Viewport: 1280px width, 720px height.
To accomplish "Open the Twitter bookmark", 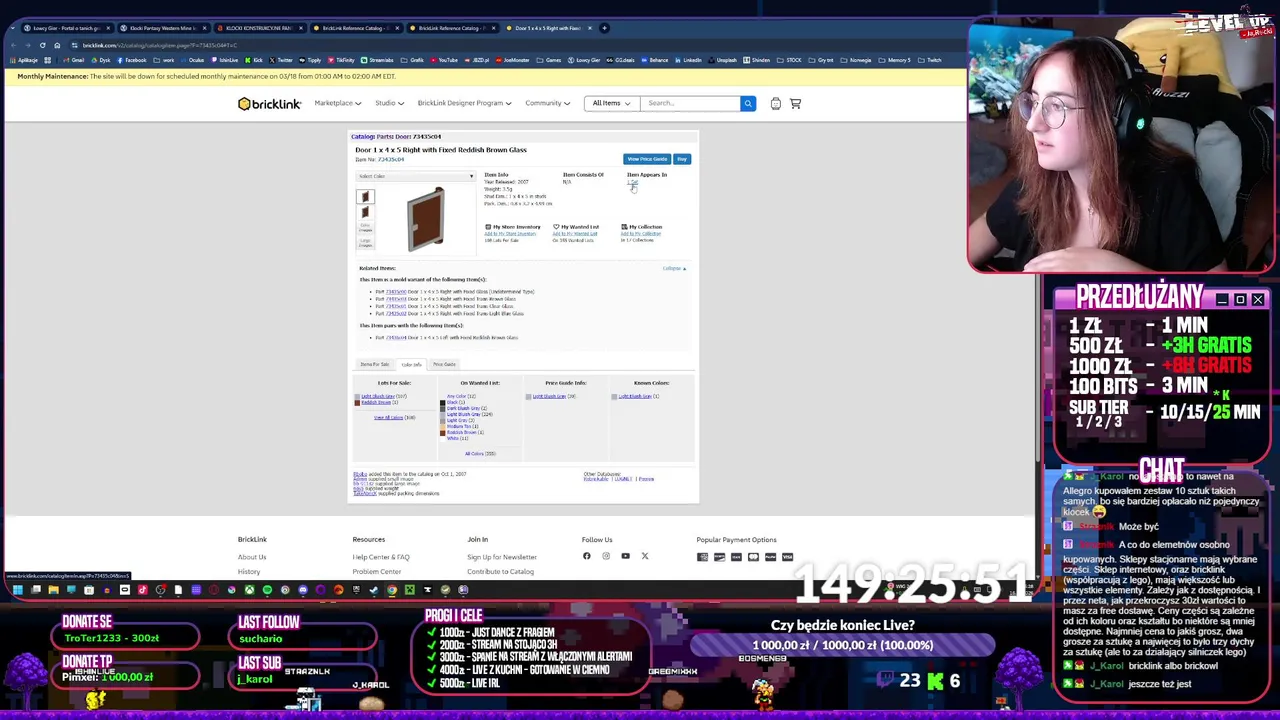I will tap(281, 60).
